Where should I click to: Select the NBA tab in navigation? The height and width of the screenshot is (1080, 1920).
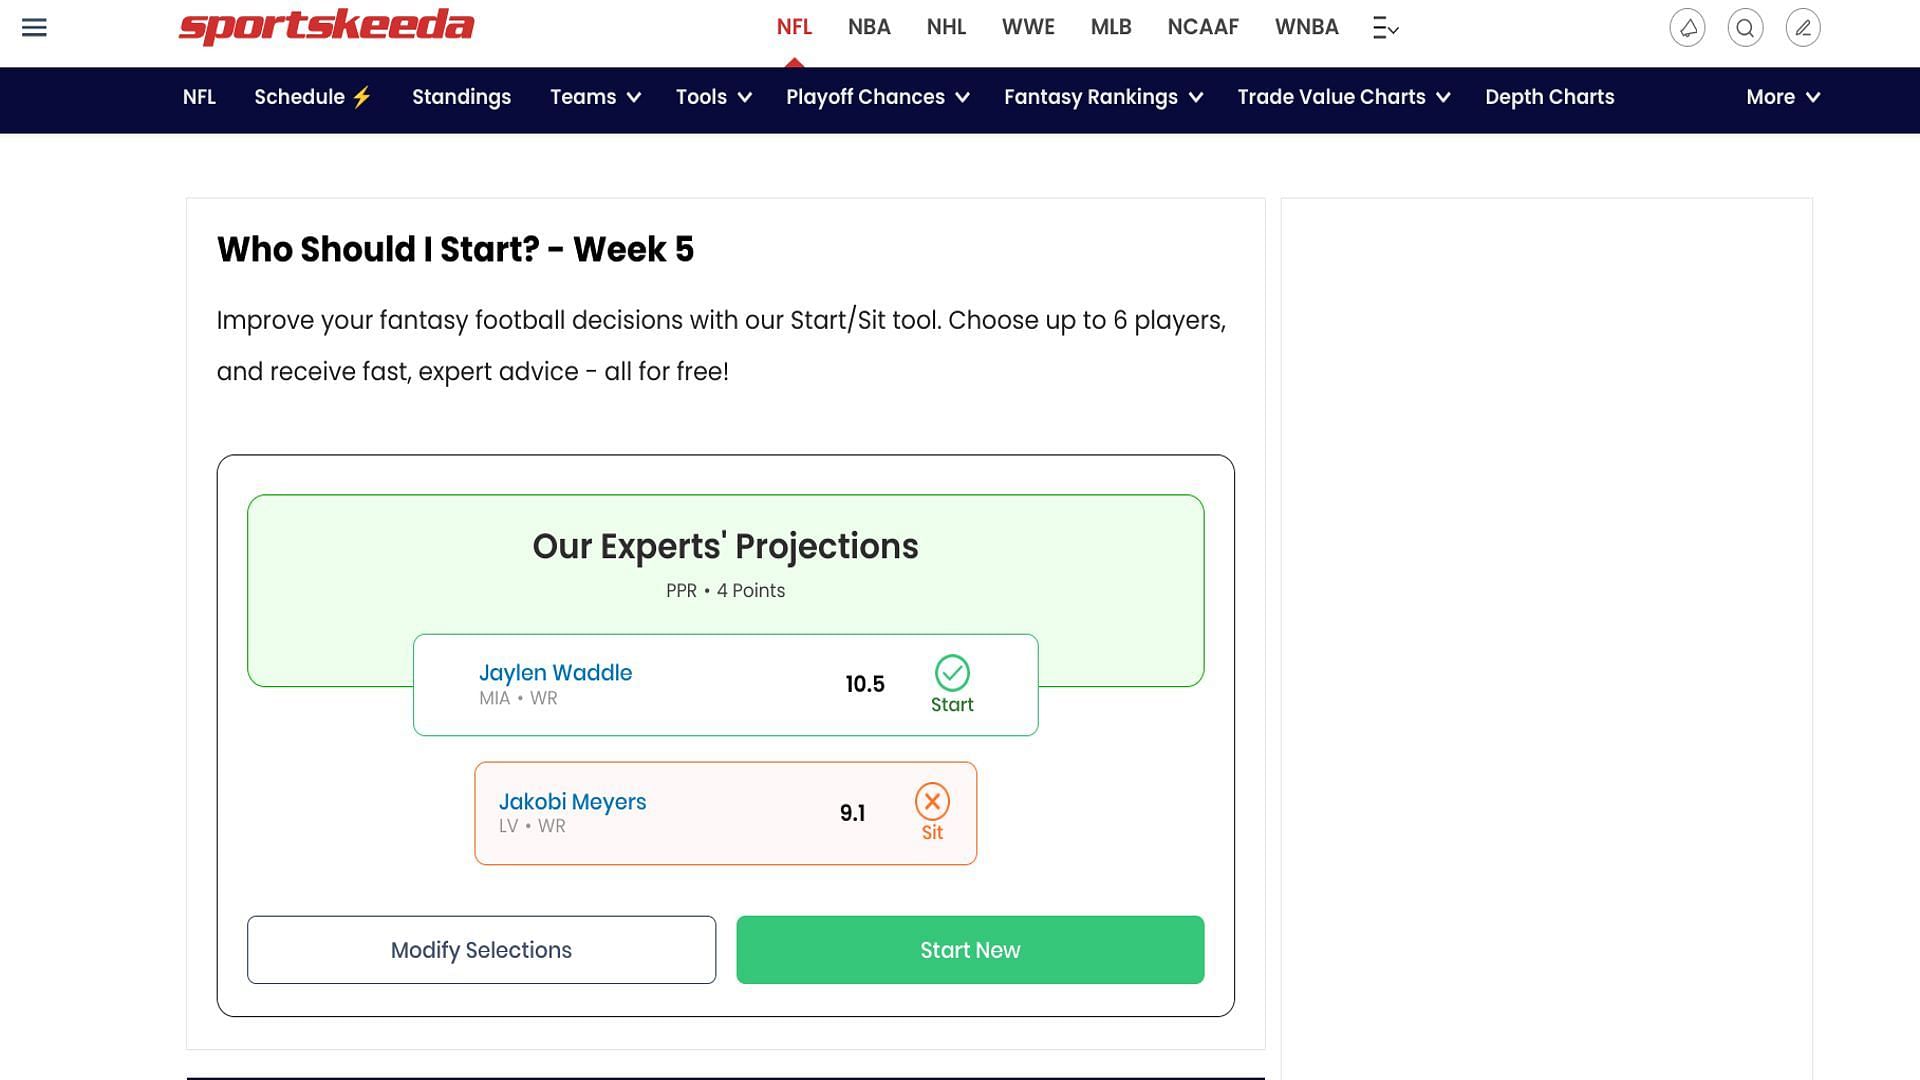tap(869, 26)
